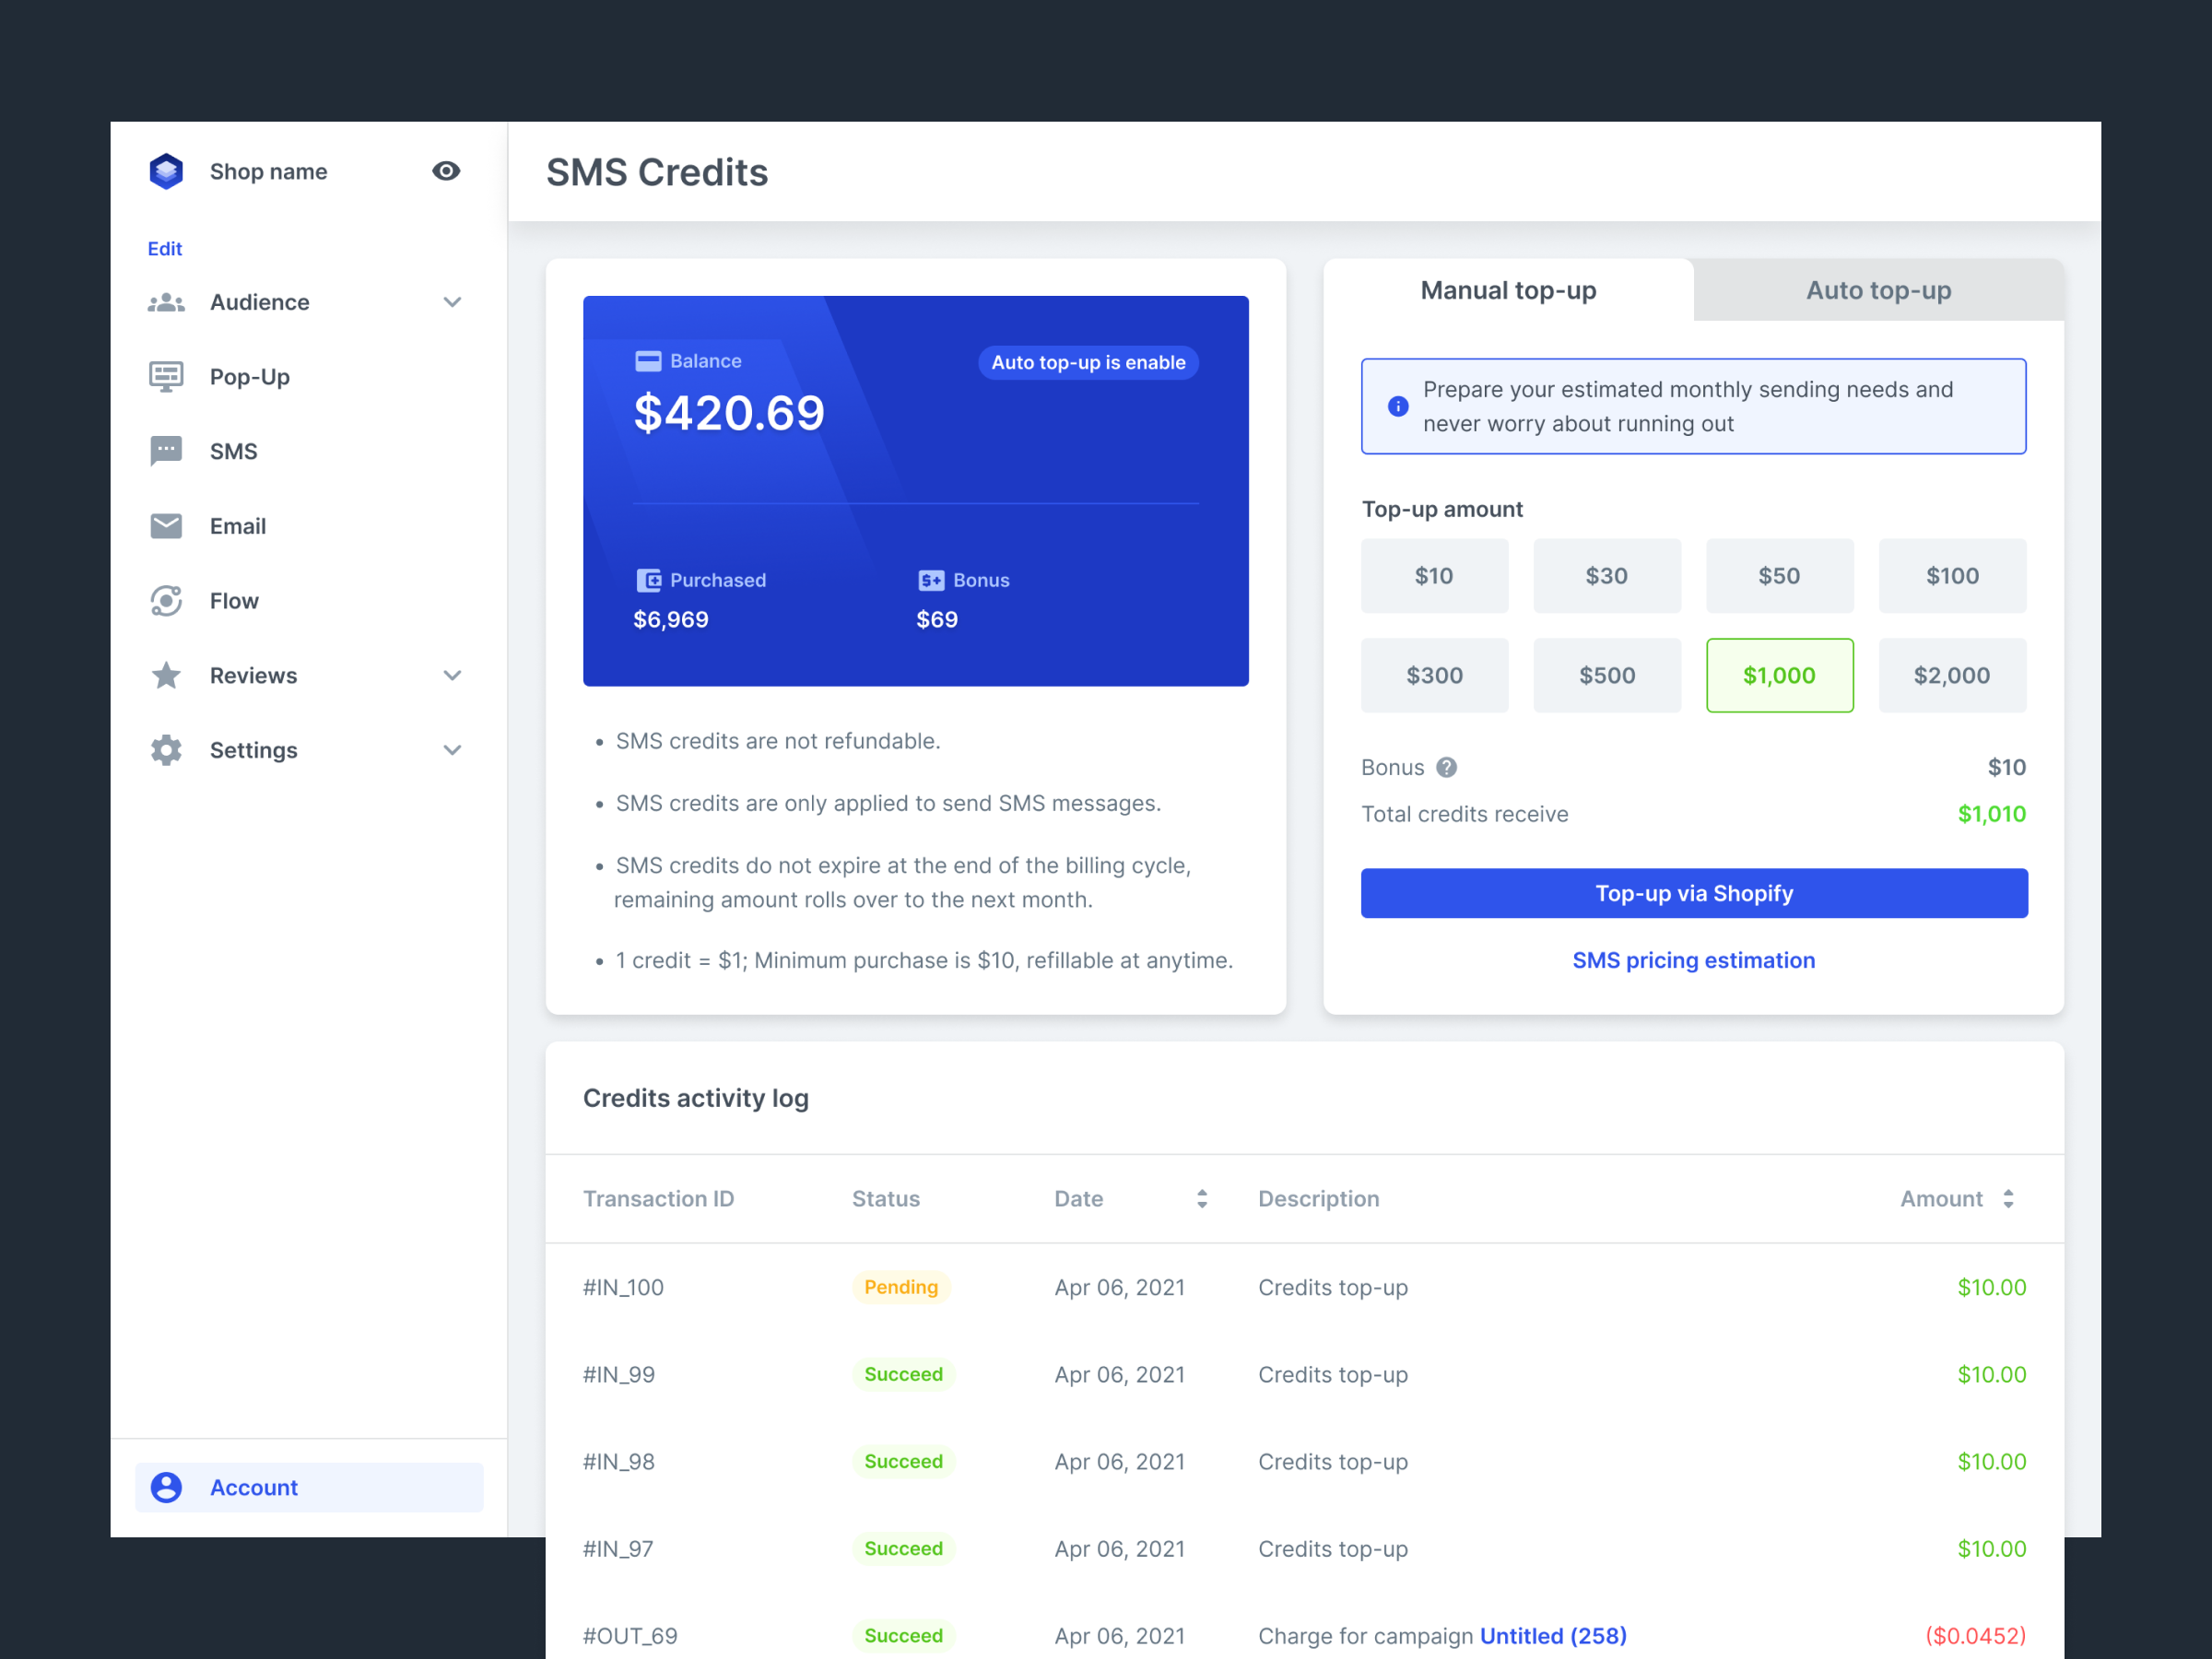Choose the $50 top-up amount
The height and width of the screenshot is (1659, 2212).
[1779, 576]
